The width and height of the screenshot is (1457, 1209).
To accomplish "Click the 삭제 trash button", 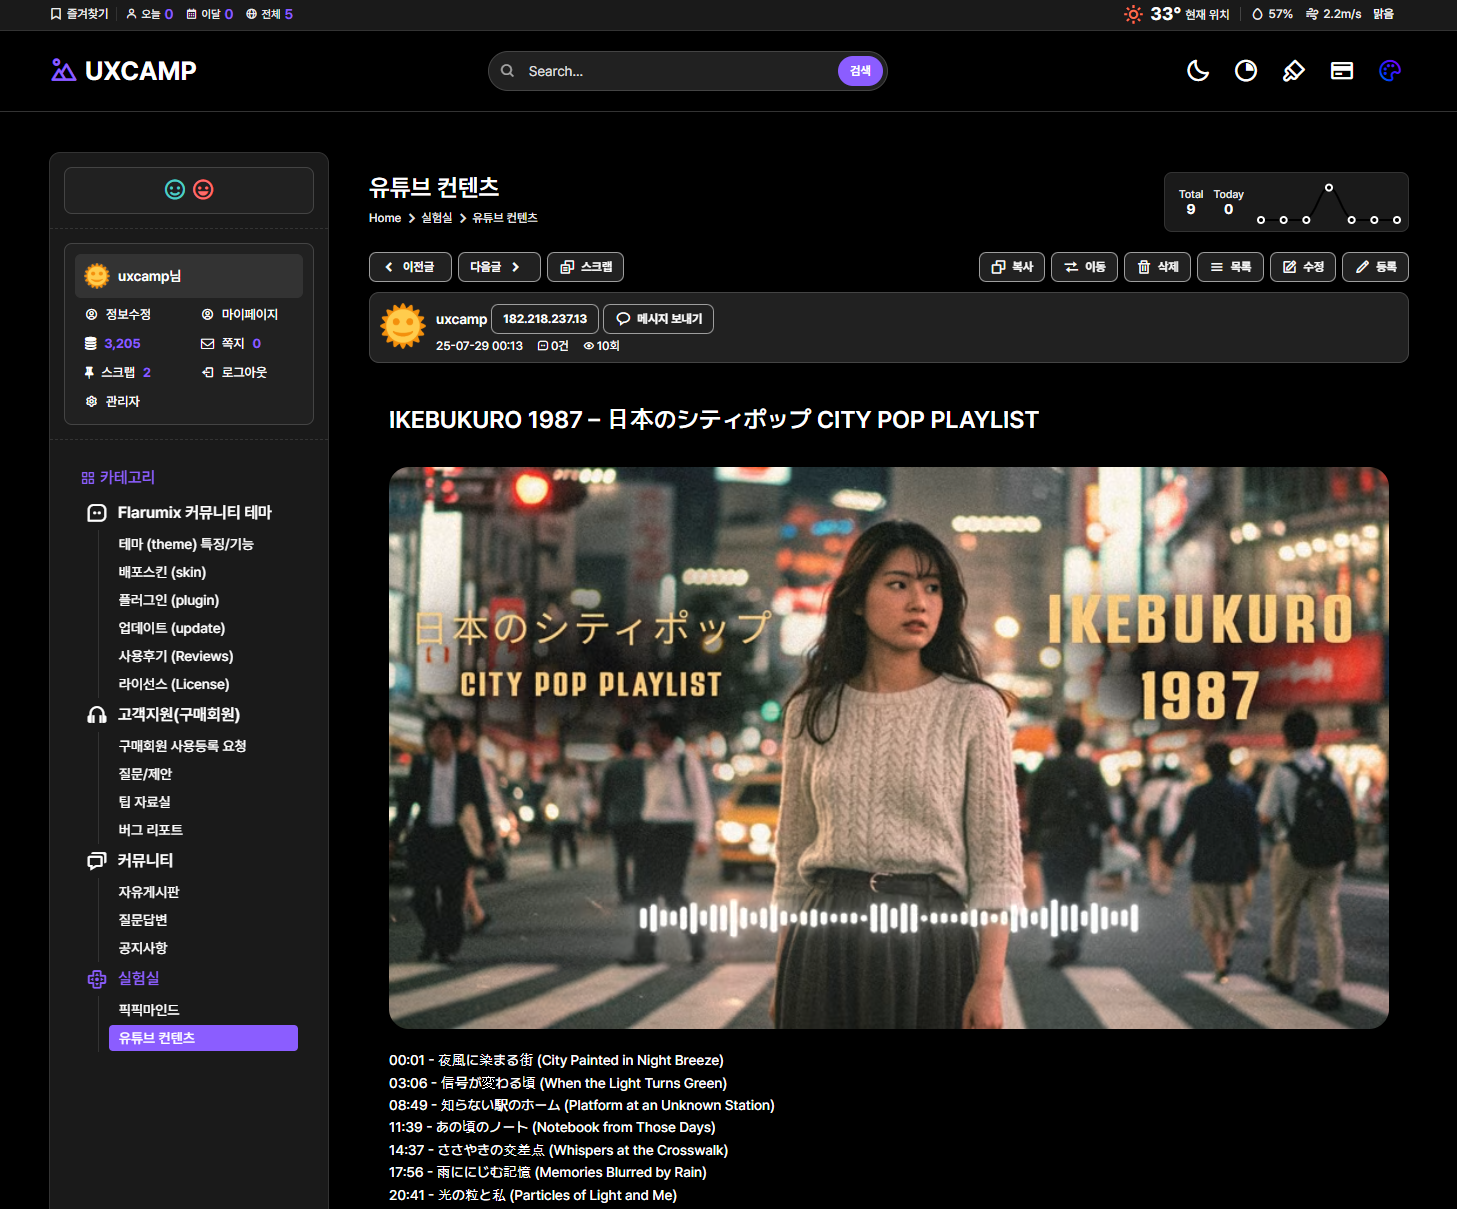I will tap(1157, 267).
